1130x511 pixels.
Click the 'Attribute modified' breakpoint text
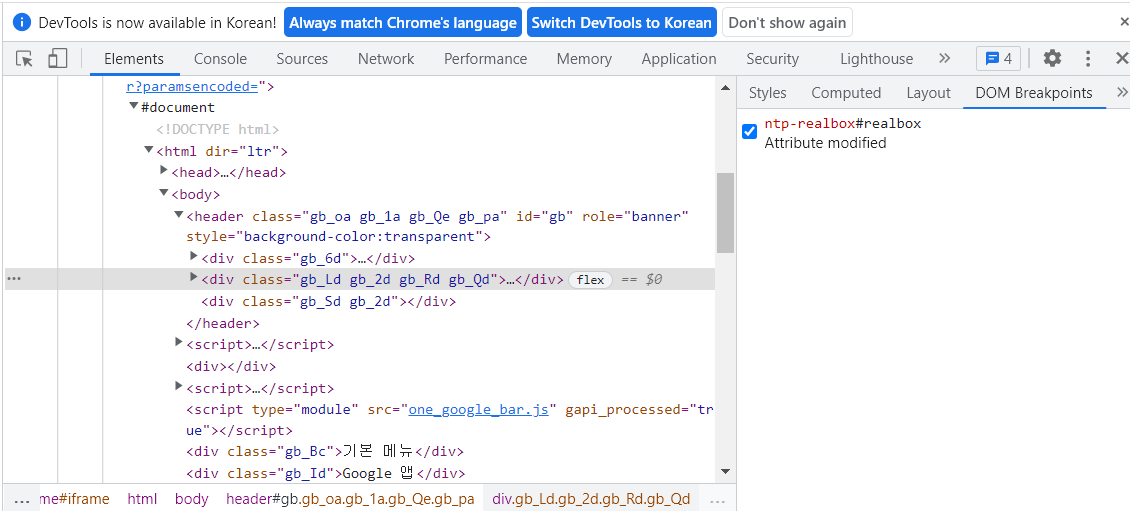click(x=825, y=143)
